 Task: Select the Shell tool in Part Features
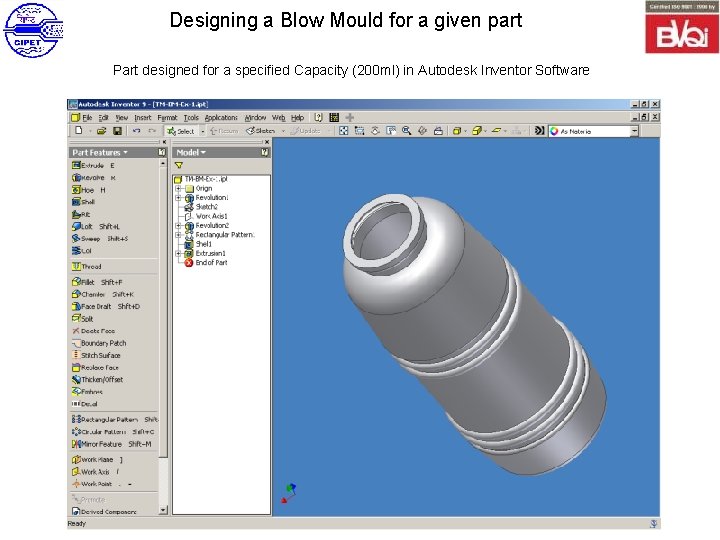[x=83, y=202]
